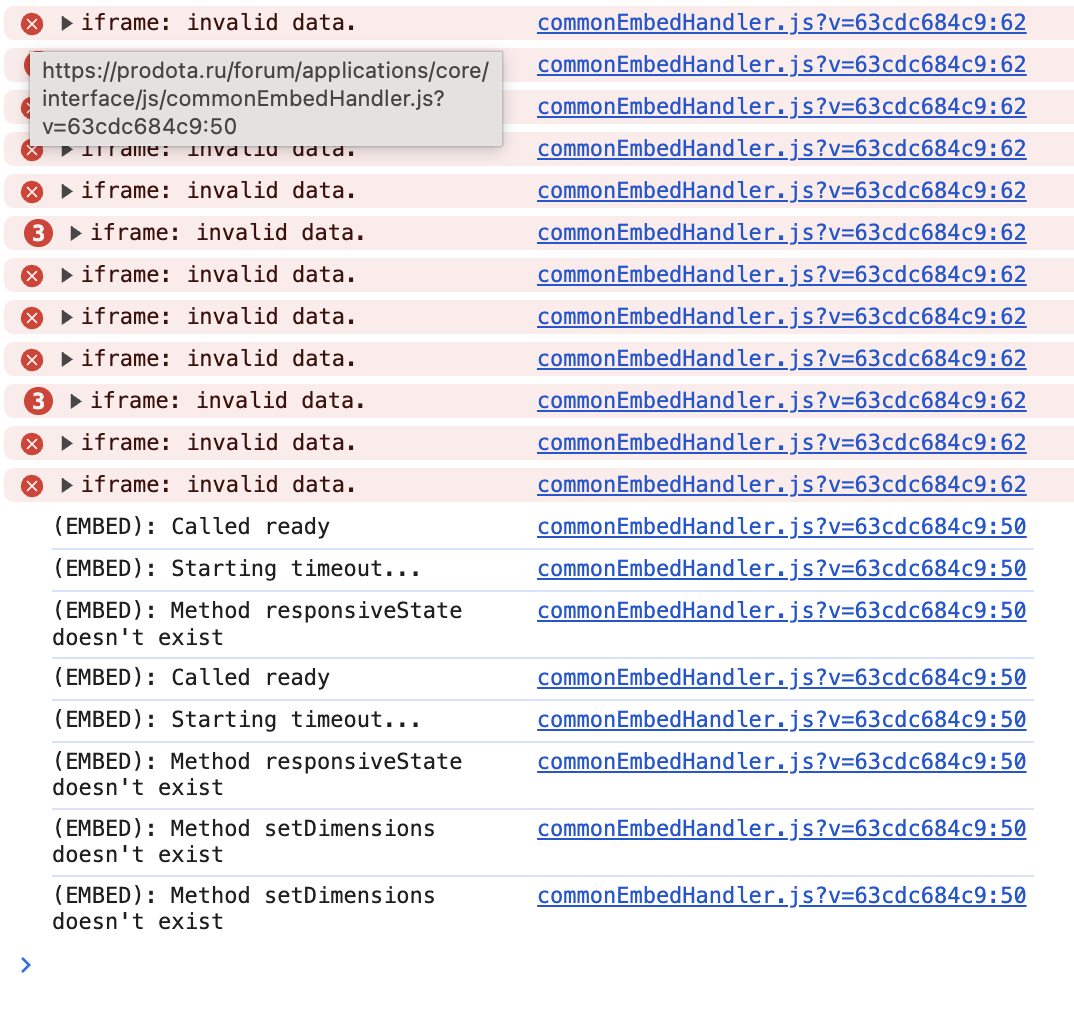Click the blue console prompt chevron
Image resolution: width=1074 pixels, height=1016 pixels.
[26, 965]
